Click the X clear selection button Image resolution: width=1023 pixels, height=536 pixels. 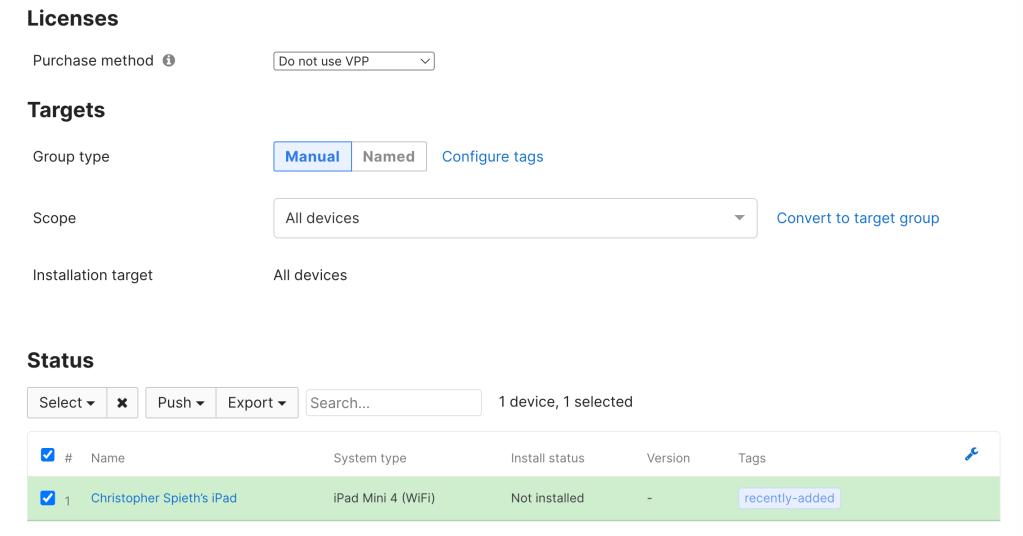point(122,403)
